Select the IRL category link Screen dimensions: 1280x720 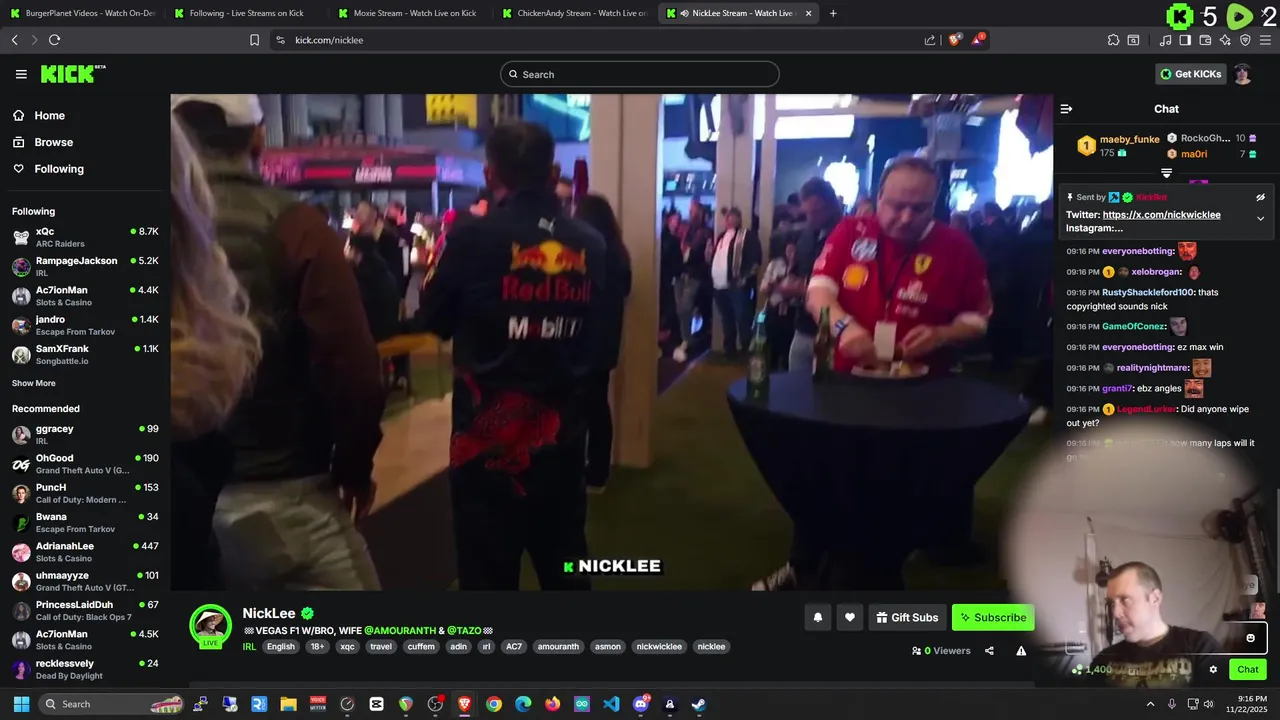pyautogui.click(x=249, y=647)
